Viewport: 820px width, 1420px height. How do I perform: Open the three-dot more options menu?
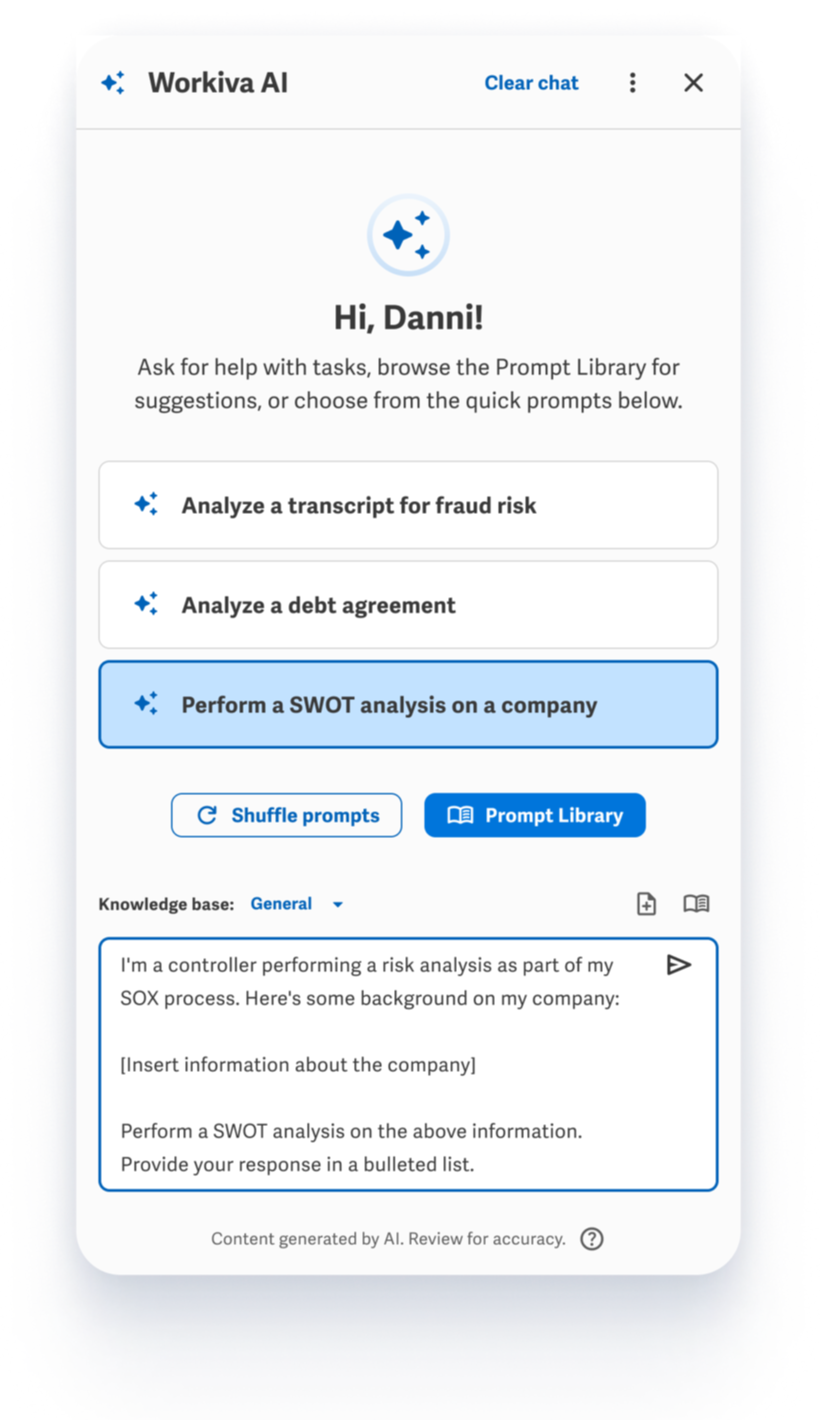[632, 83]
